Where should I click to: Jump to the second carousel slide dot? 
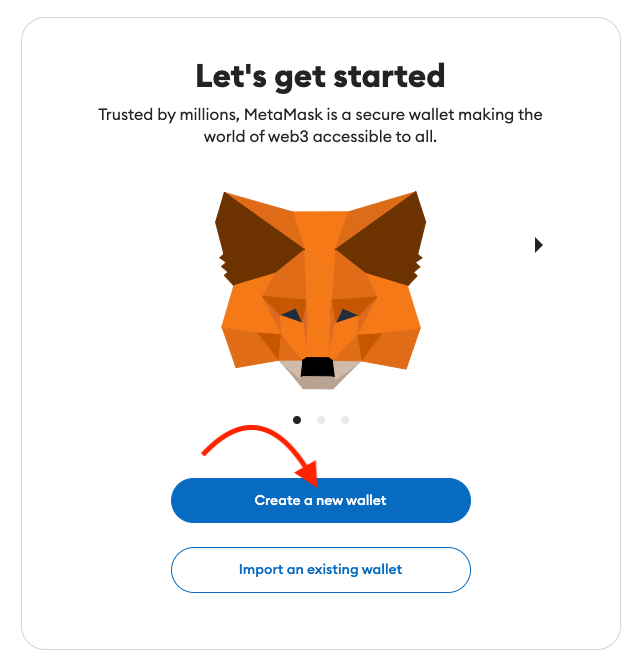pos(321,420)
